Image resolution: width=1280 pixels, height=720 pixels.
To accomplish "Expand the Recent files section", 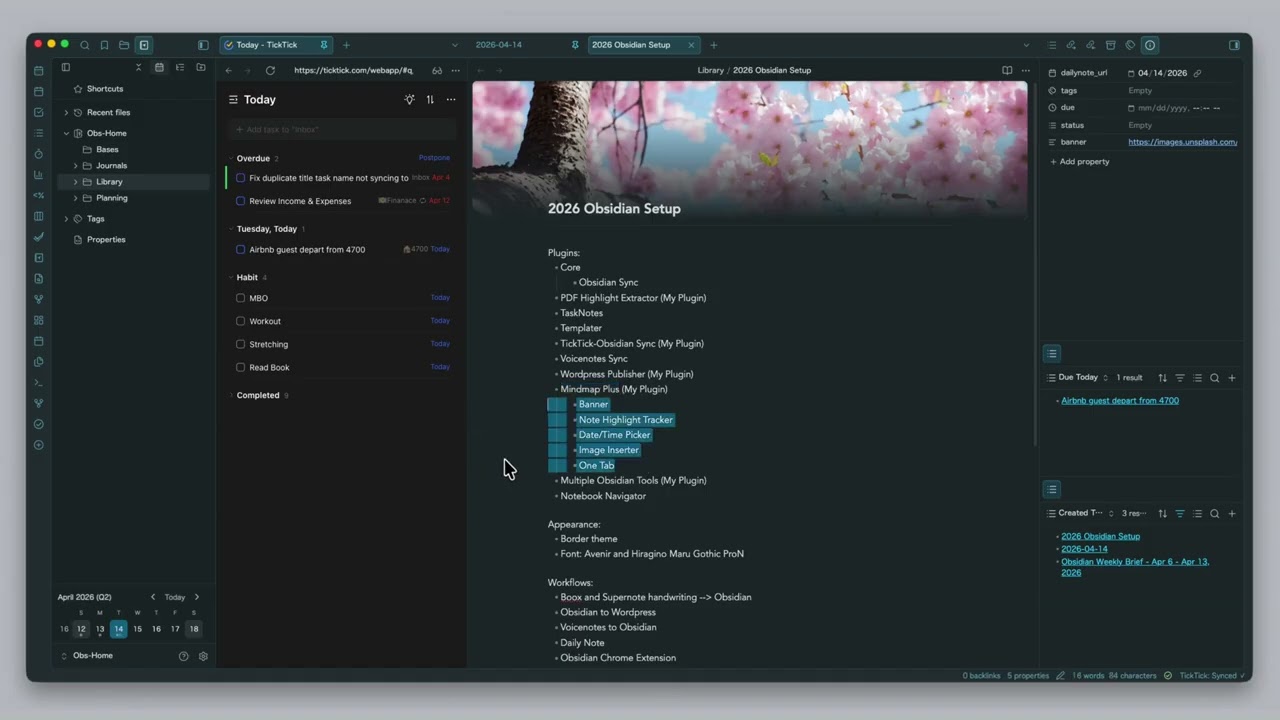I will (x=66, y=113).
